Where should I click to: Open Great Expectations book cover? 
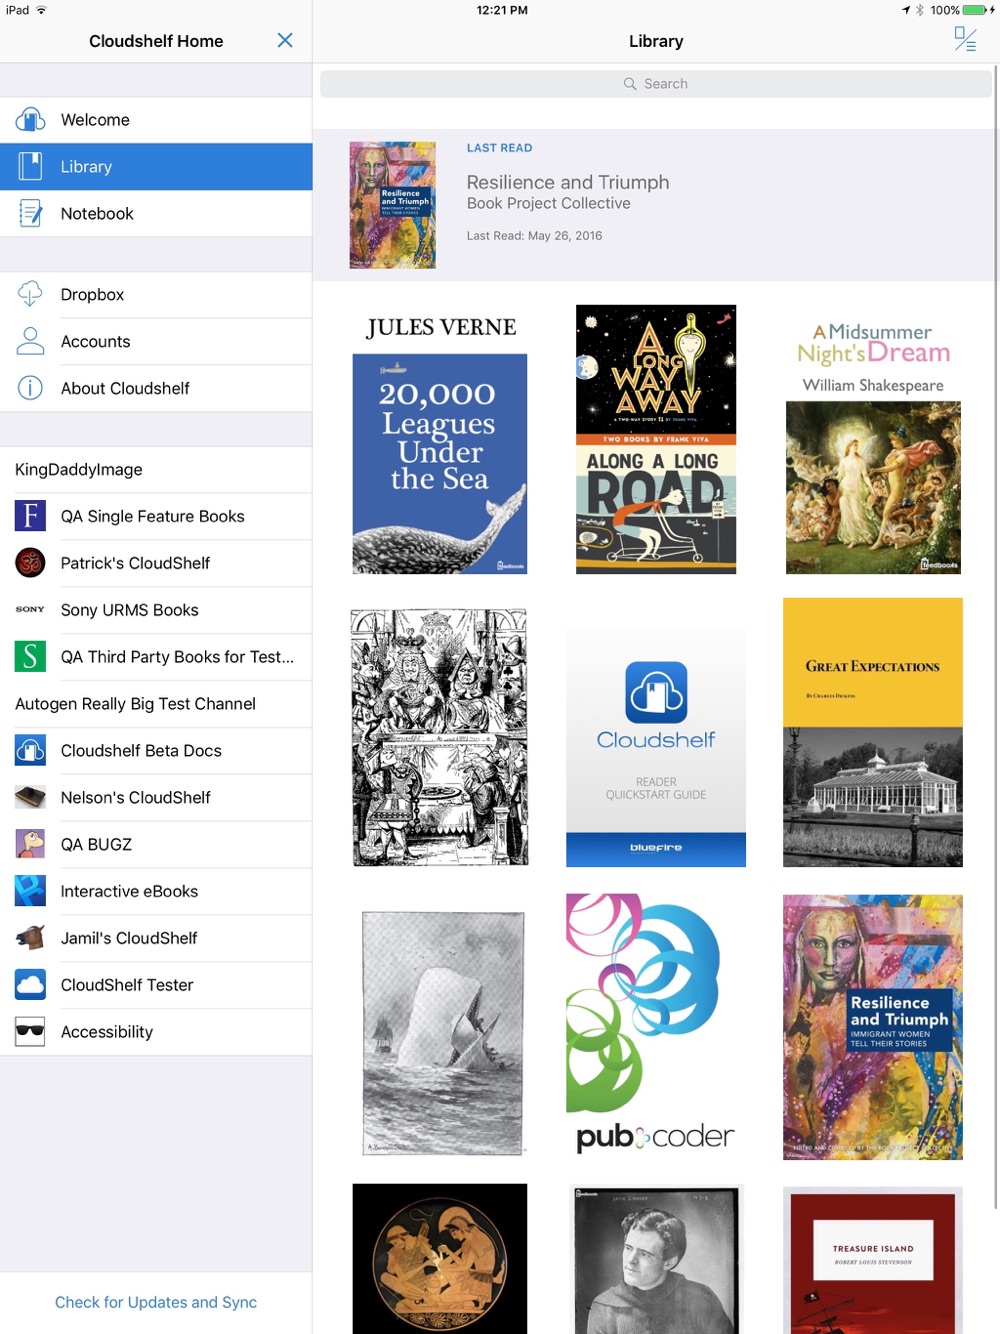[x=873, y=732]
